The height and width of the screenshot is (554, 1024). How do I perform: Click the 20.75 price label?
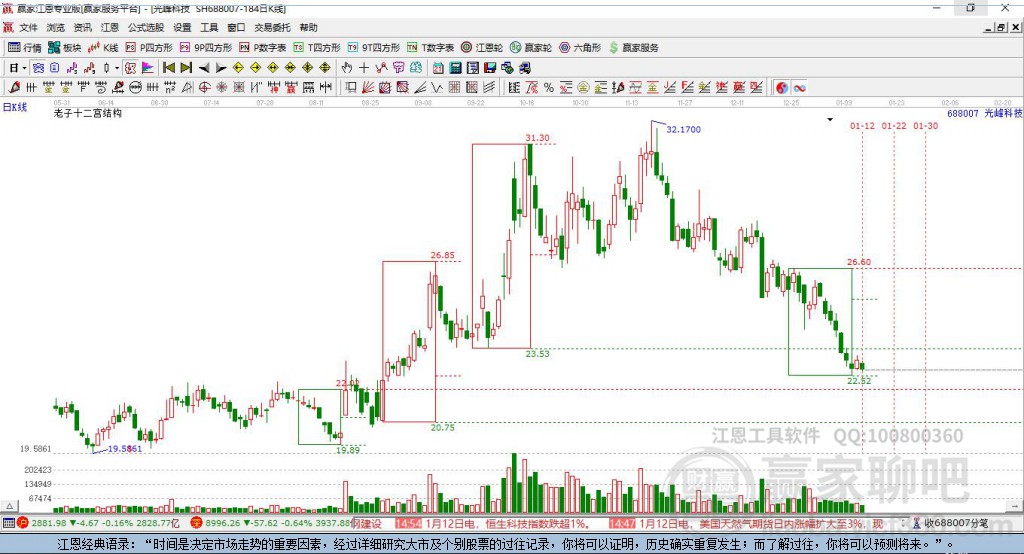click(x=442, y=427)
